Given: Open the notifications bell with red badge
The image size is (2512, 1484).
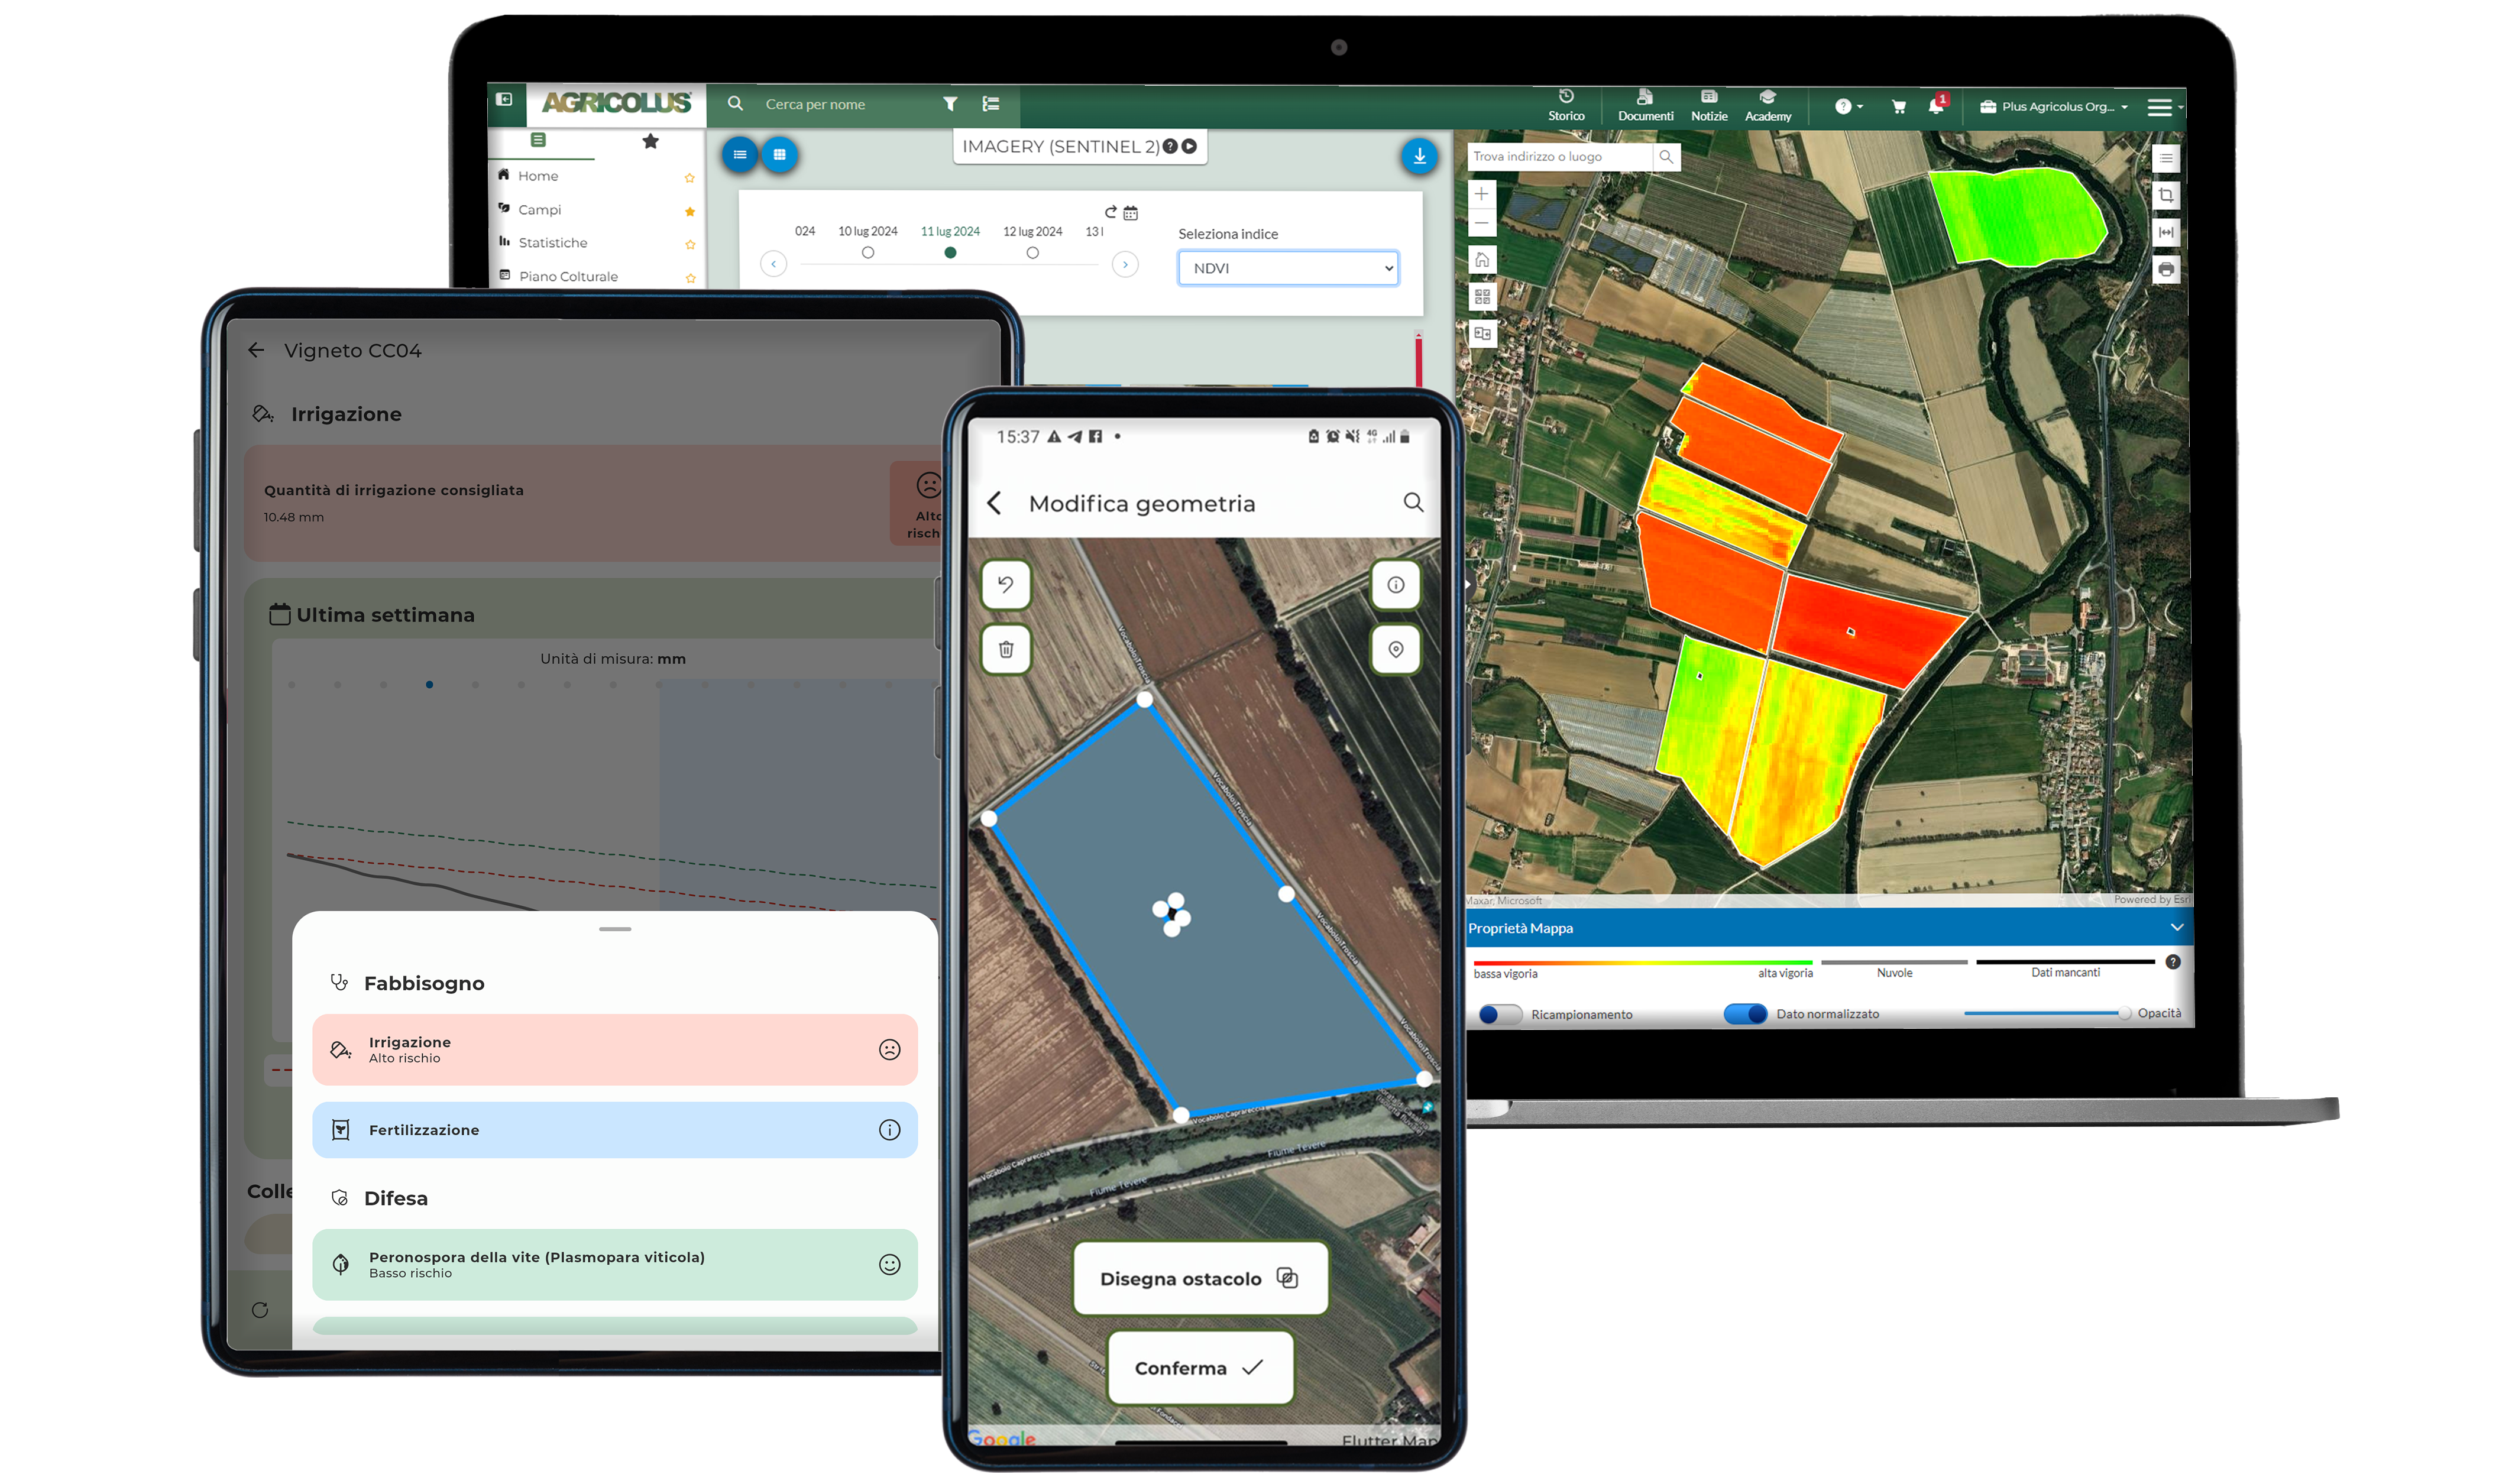Looking at the screenshot, I should [1937, 105].
